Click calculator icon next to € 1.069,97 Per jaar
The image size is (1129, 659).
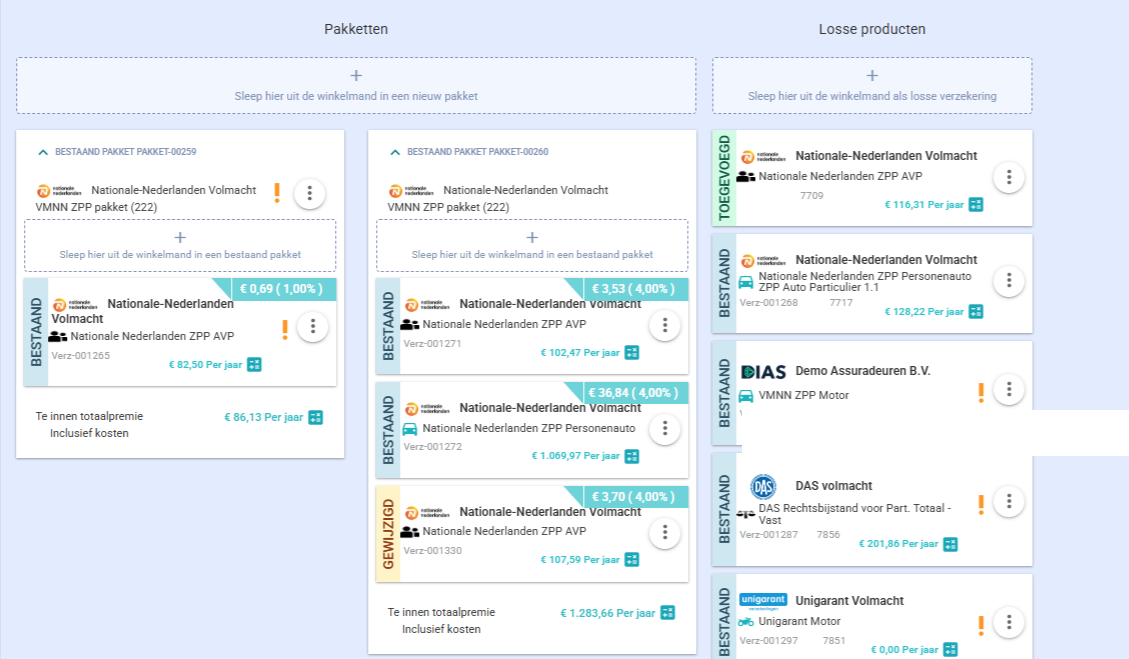pos(631,456)
